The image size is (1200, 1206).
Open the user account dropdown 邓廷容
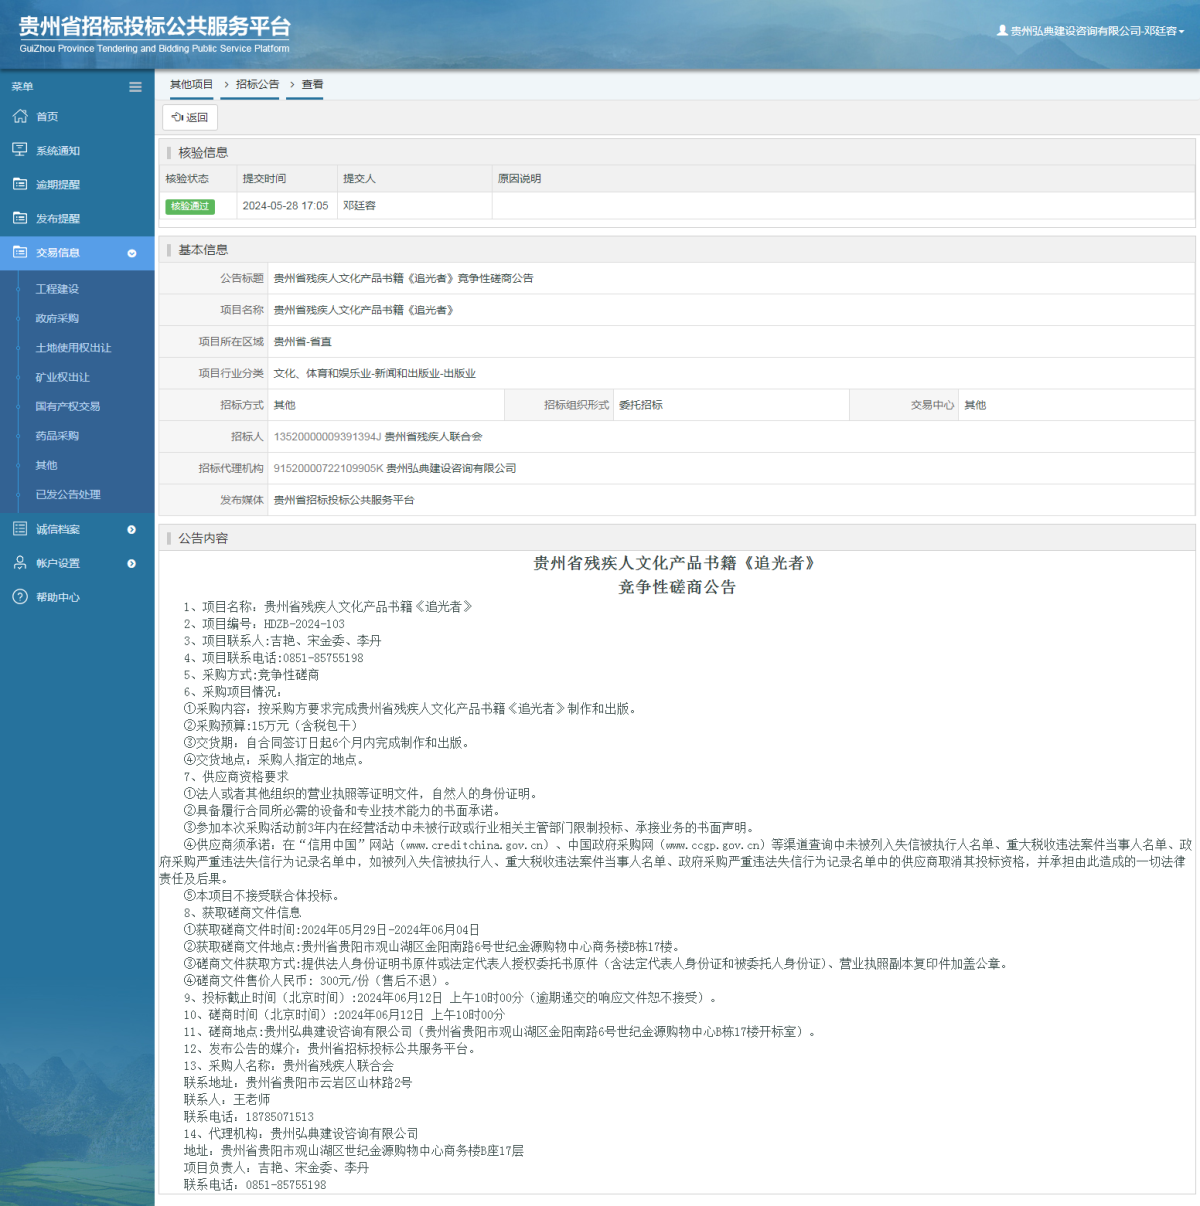[1091, 31]
